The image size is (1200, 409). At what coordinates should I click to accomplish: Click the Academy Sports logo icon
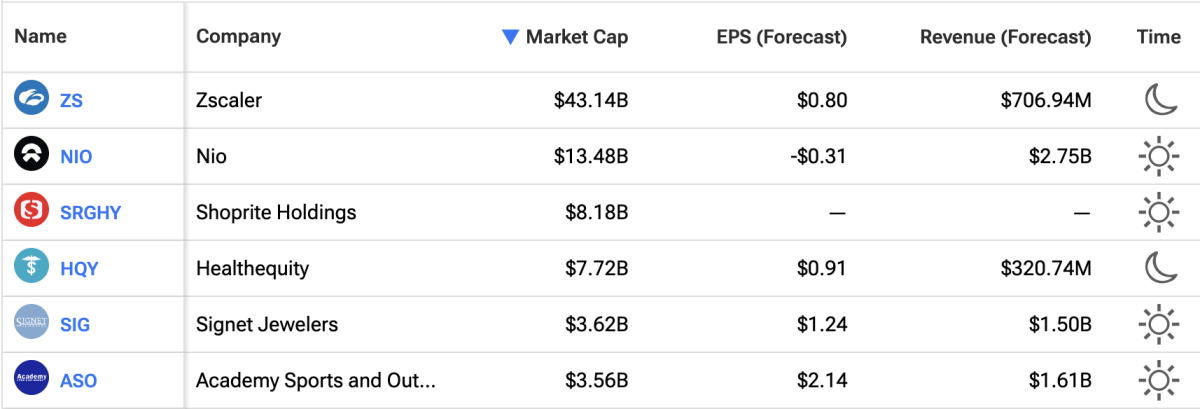pos(31,380)
